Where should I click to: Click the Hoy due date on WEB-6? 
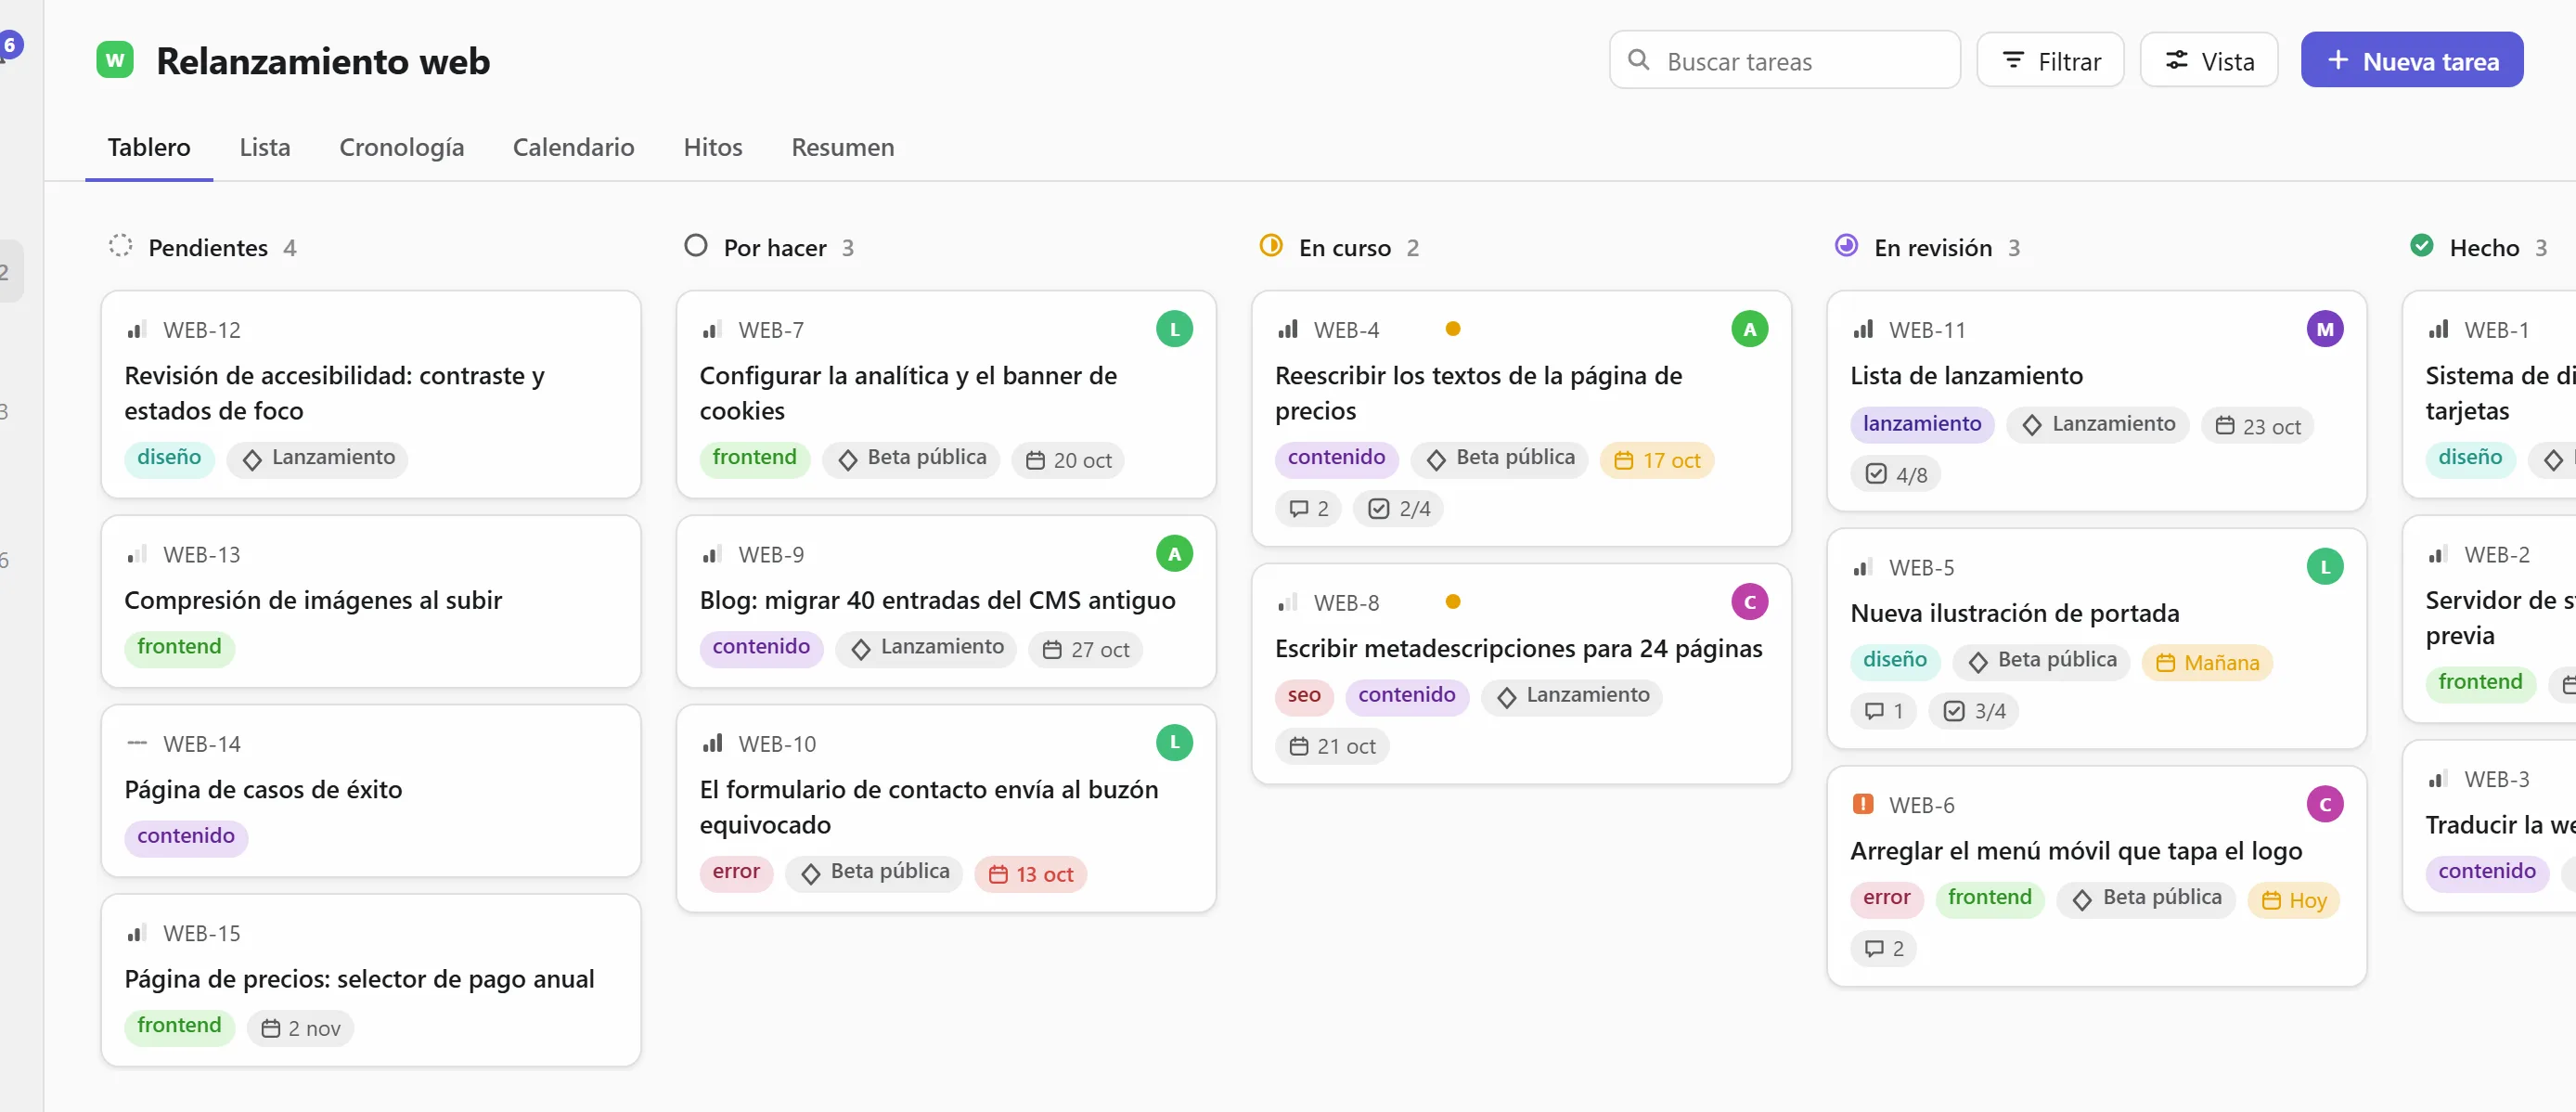point(2294,899)
